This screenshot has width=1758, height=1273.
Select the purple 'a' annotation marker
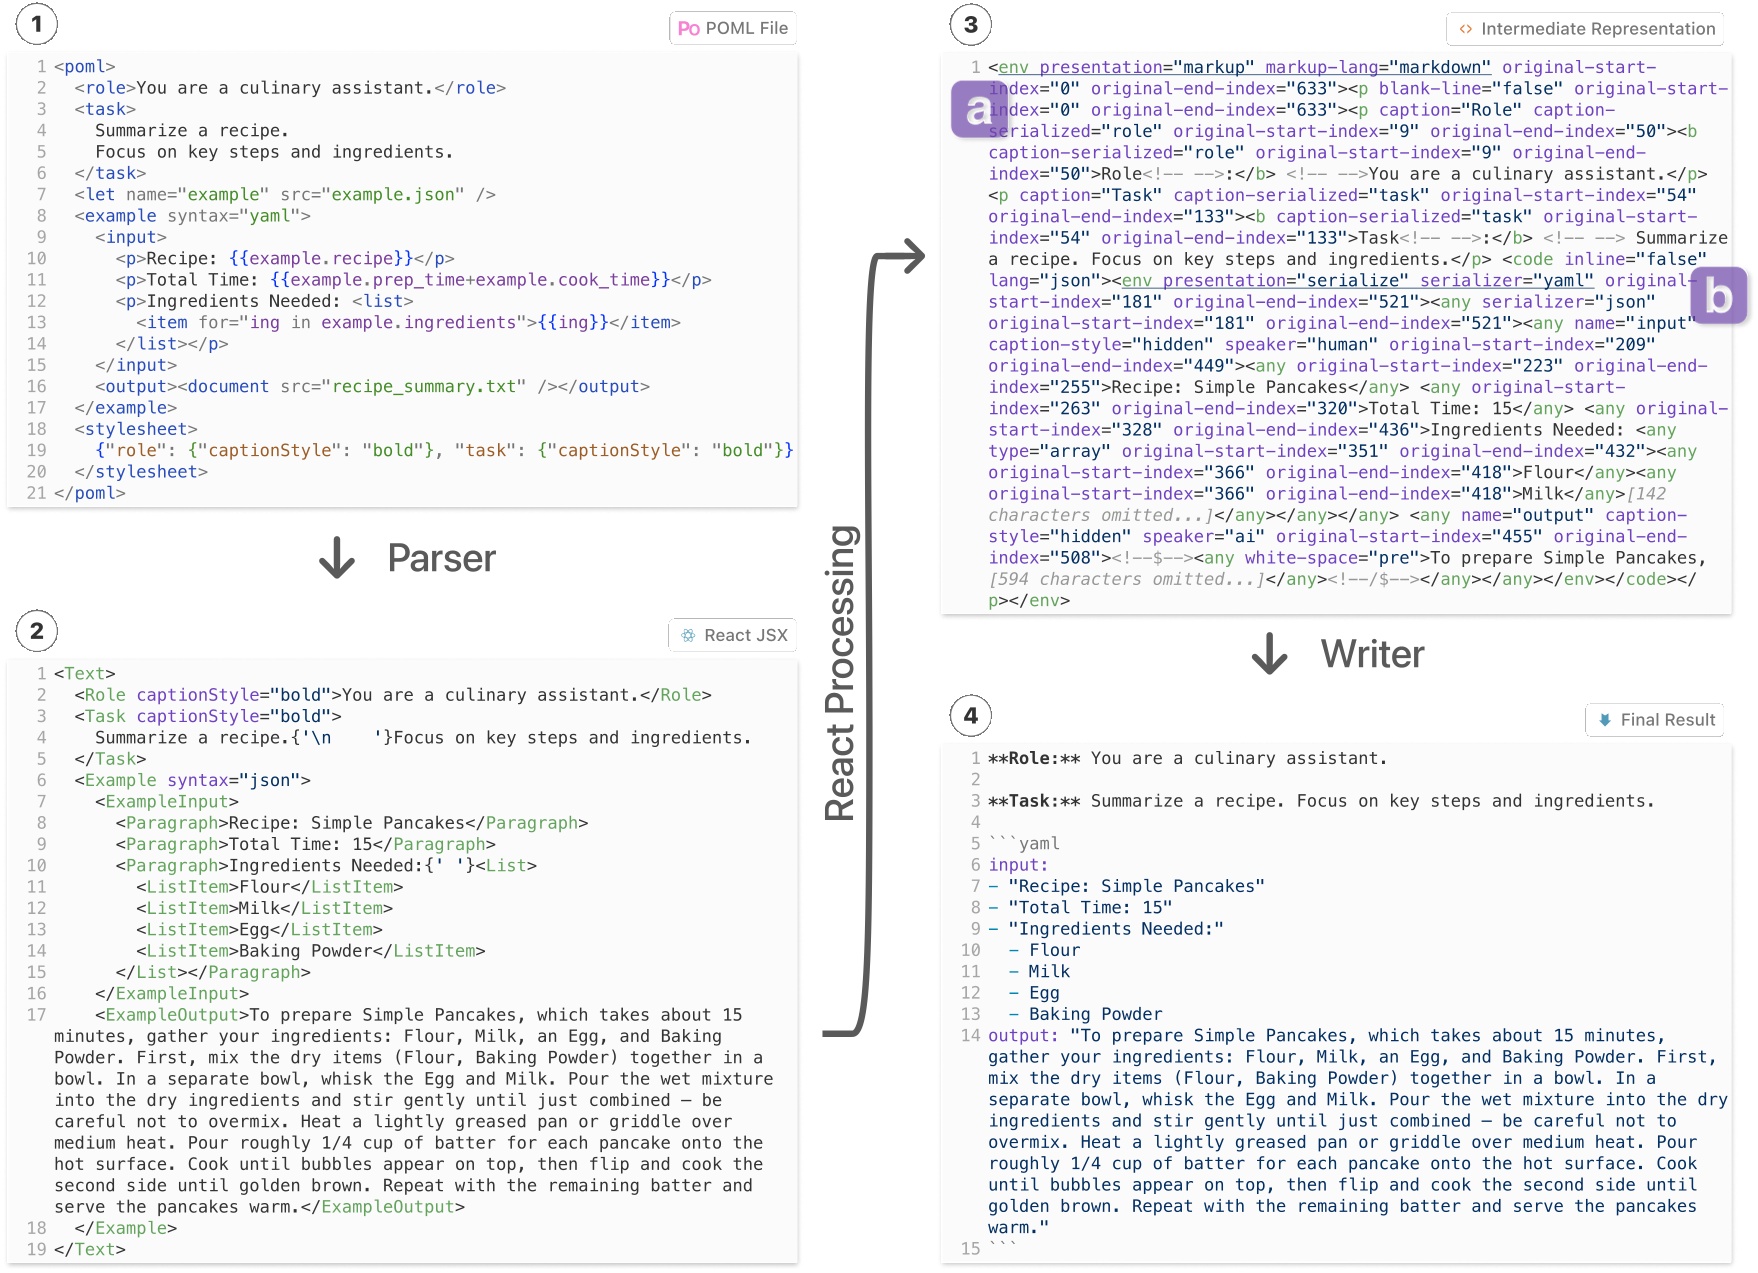(978, 109)
